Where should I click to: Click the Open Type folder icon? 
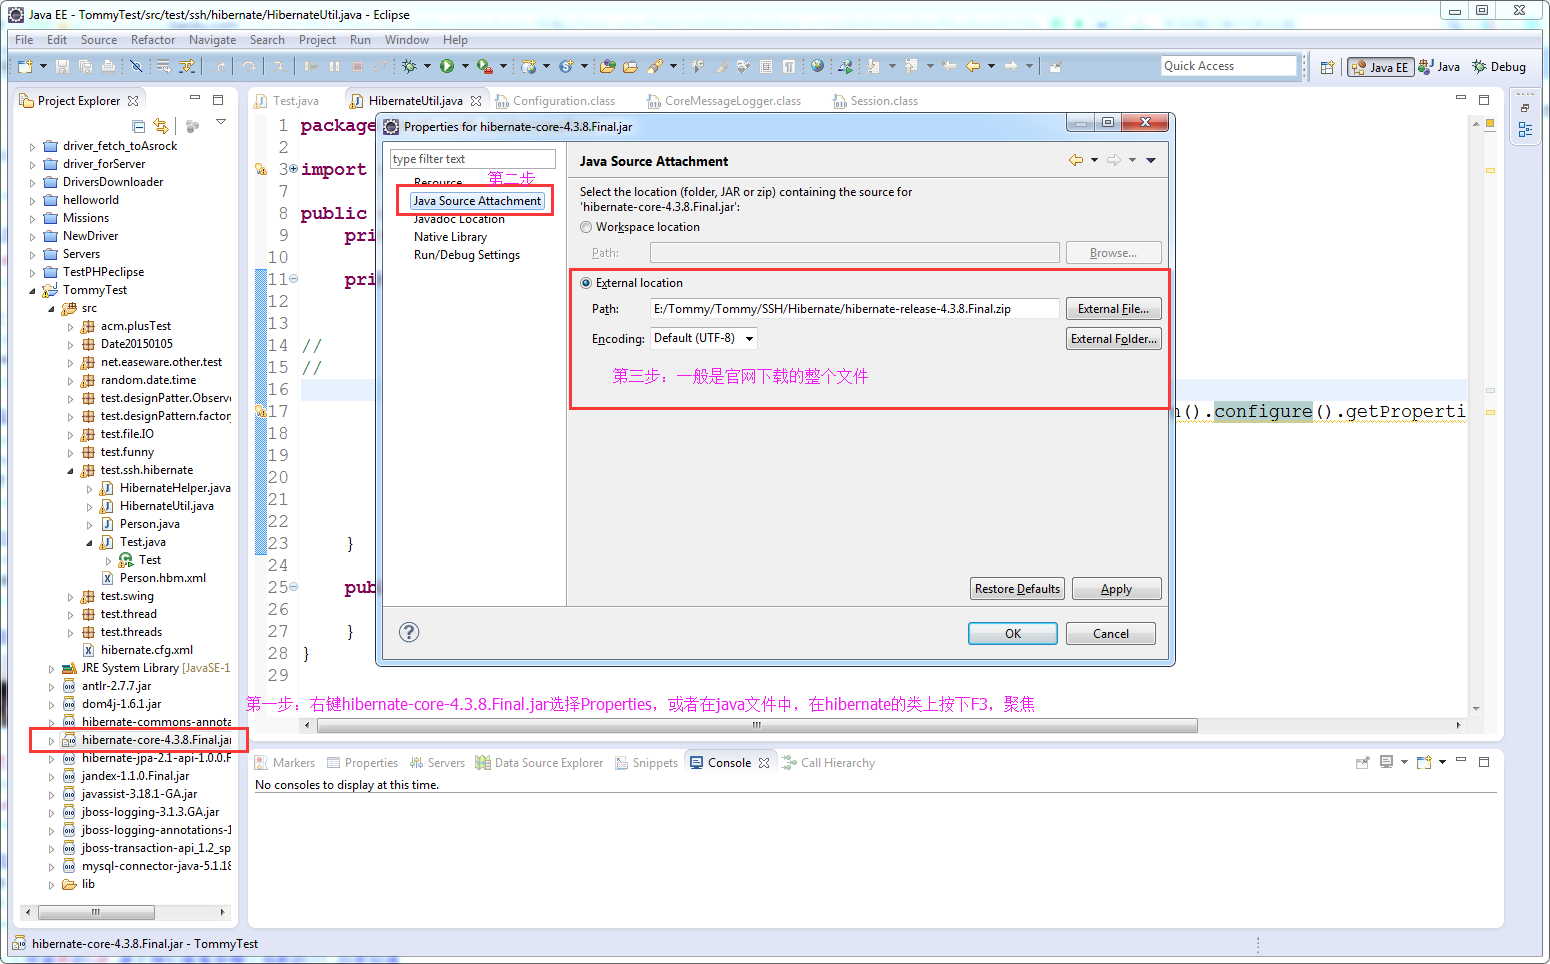[607, 66]
